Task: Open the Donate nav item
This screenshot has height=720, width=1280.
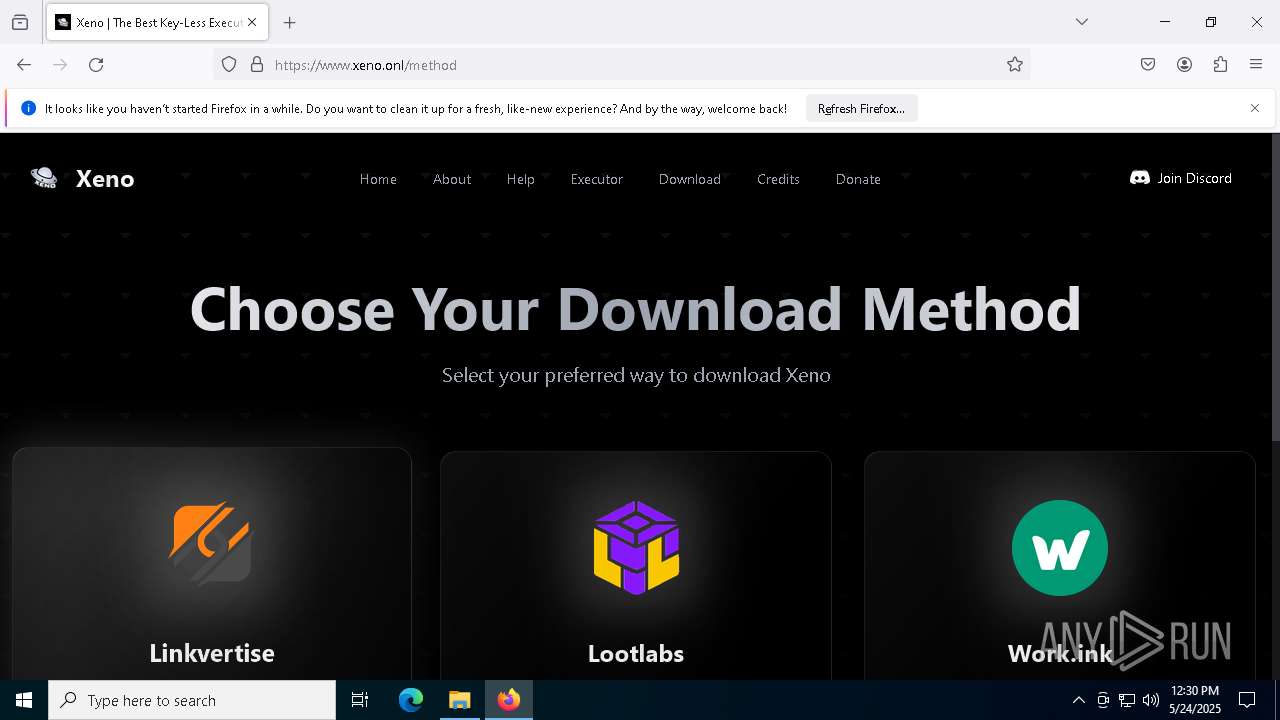Action: point(858,179)
